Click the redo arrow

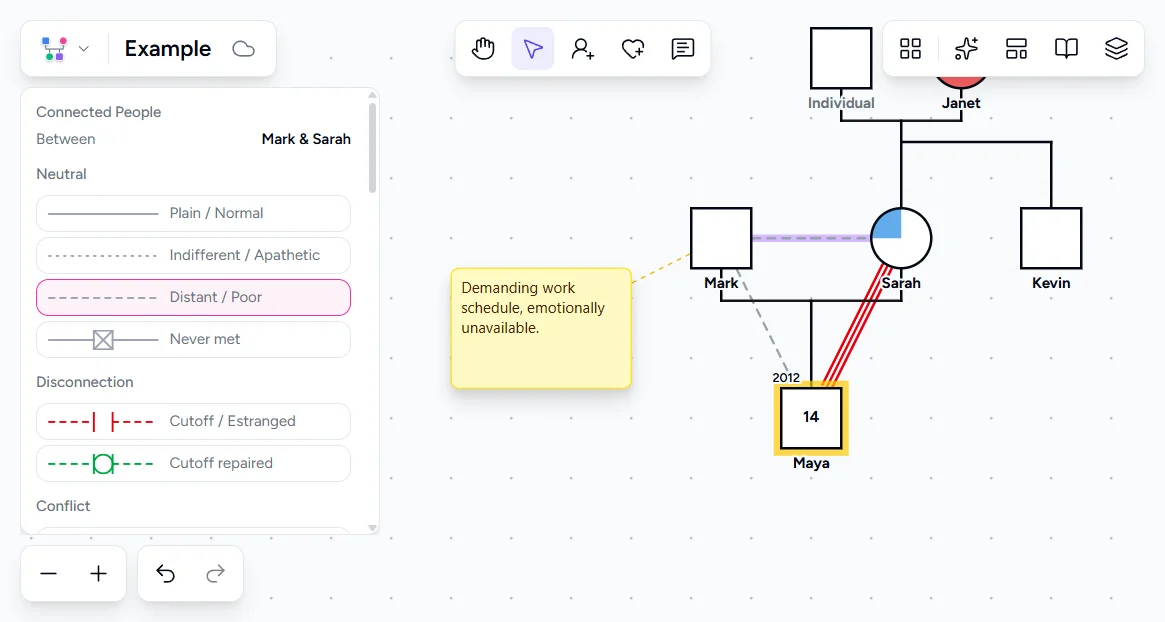215,574
